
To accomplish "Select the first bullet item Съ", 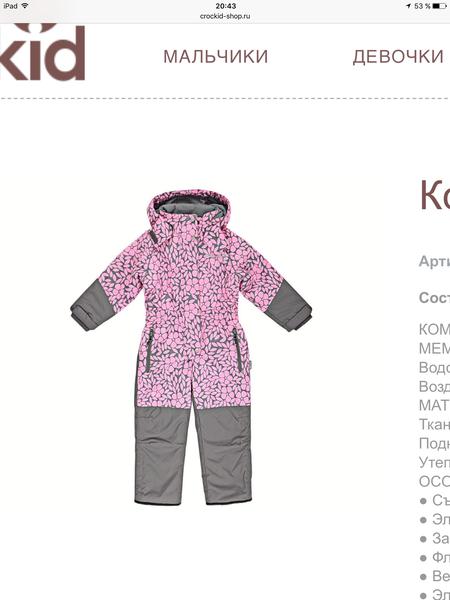I will pos(435,501).
